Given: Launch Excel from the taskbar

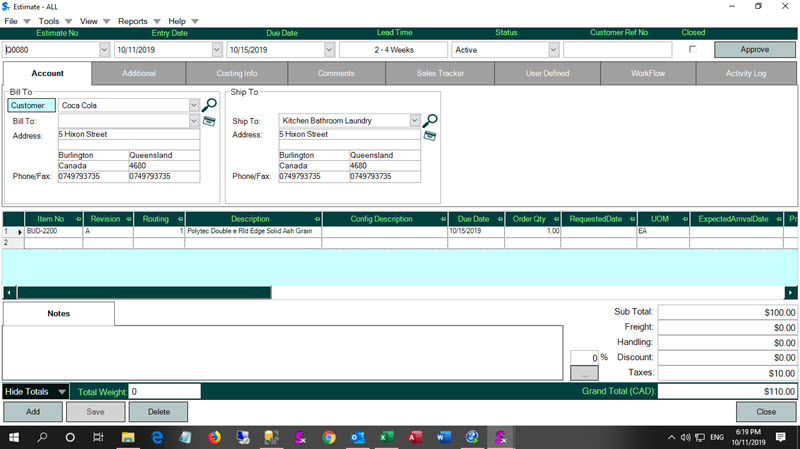Looking at the screenshot, I should tap(386, 438).
